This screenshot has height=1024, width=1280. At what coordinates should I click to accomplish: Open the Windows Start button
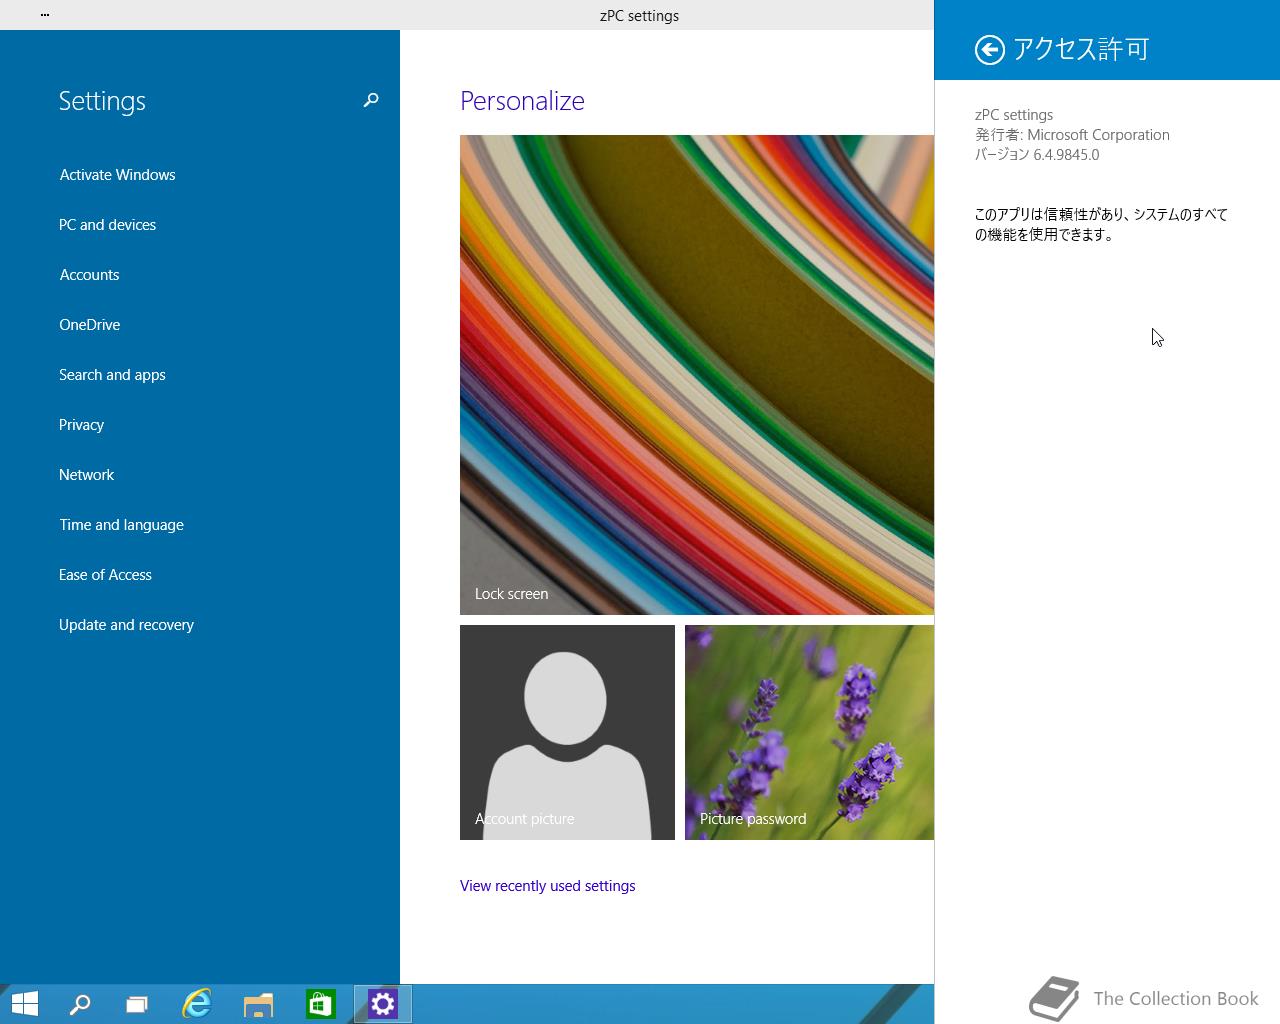[x=24, y=1004]
